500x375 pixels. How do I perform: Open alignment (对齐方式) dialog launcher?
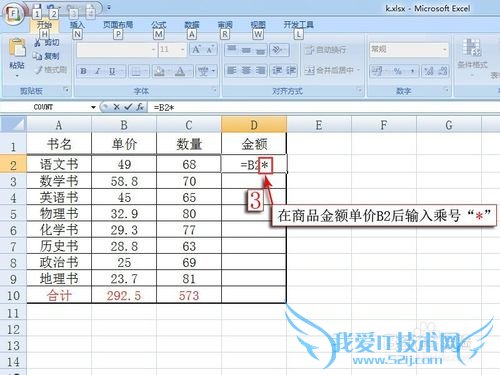click(359, 90)
